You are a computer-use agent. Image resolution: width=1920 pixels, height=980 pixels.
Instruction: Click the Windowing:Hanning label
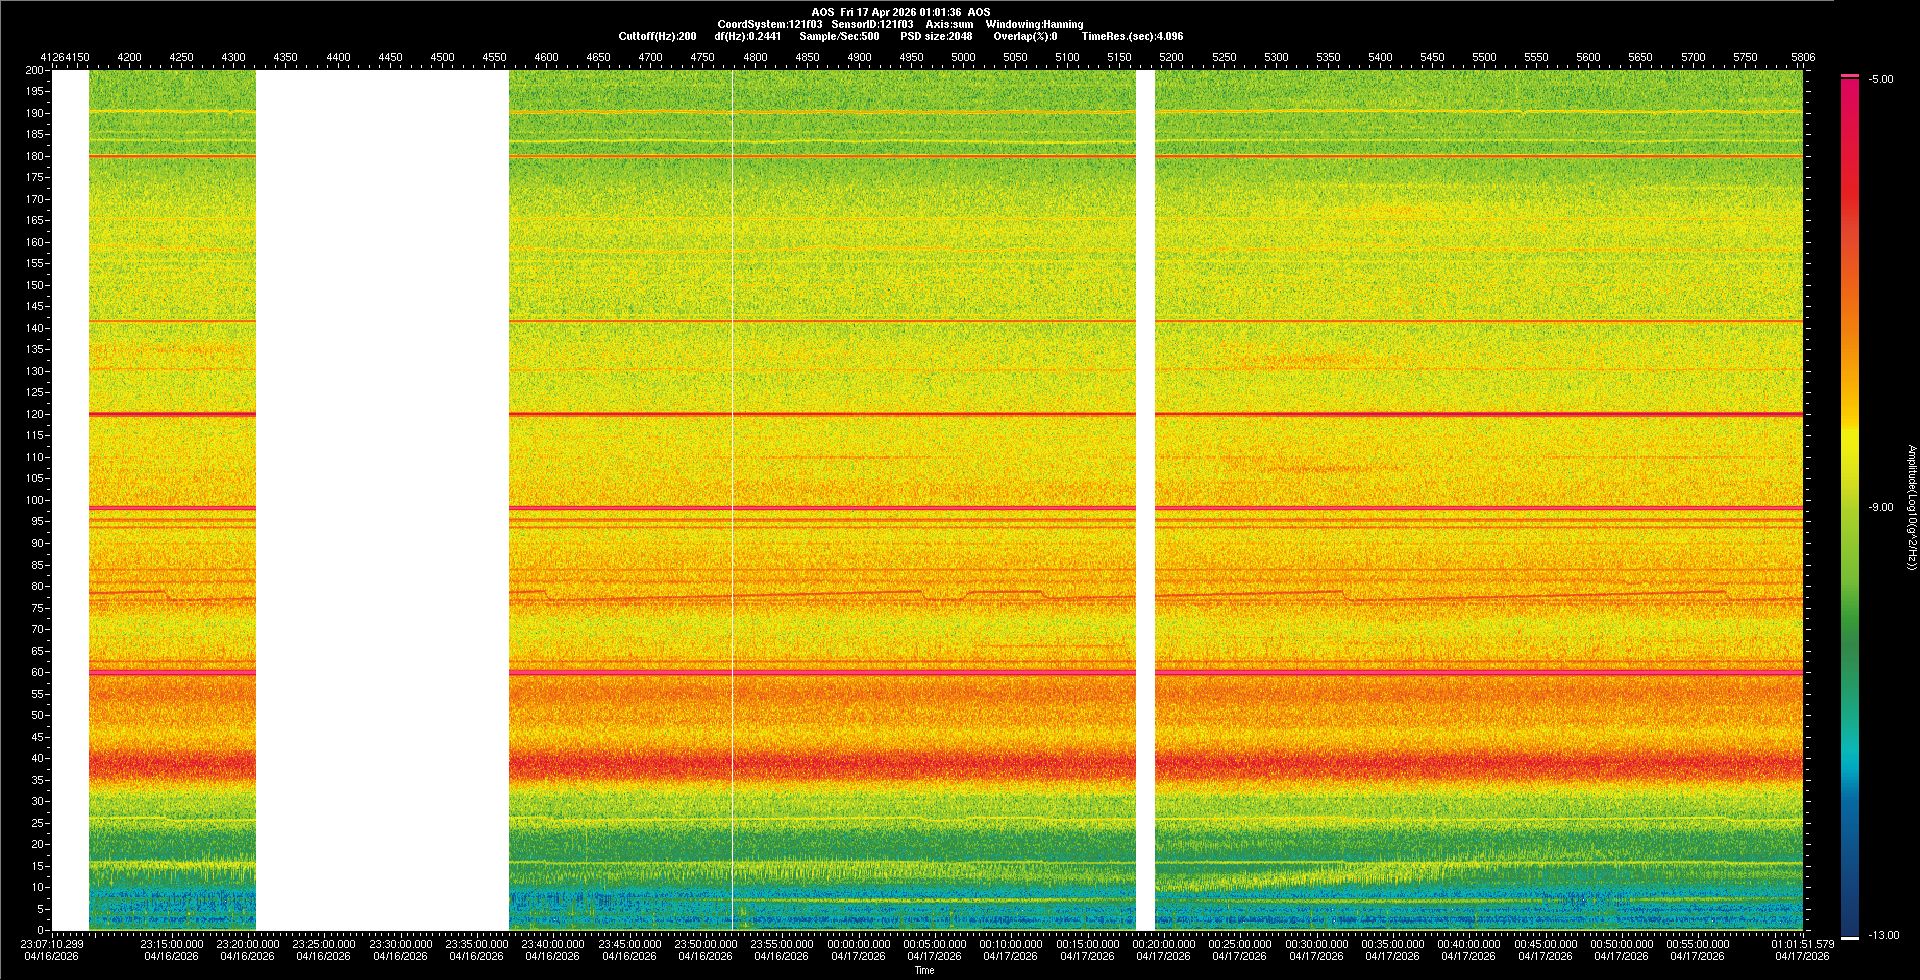(1034, 24)
